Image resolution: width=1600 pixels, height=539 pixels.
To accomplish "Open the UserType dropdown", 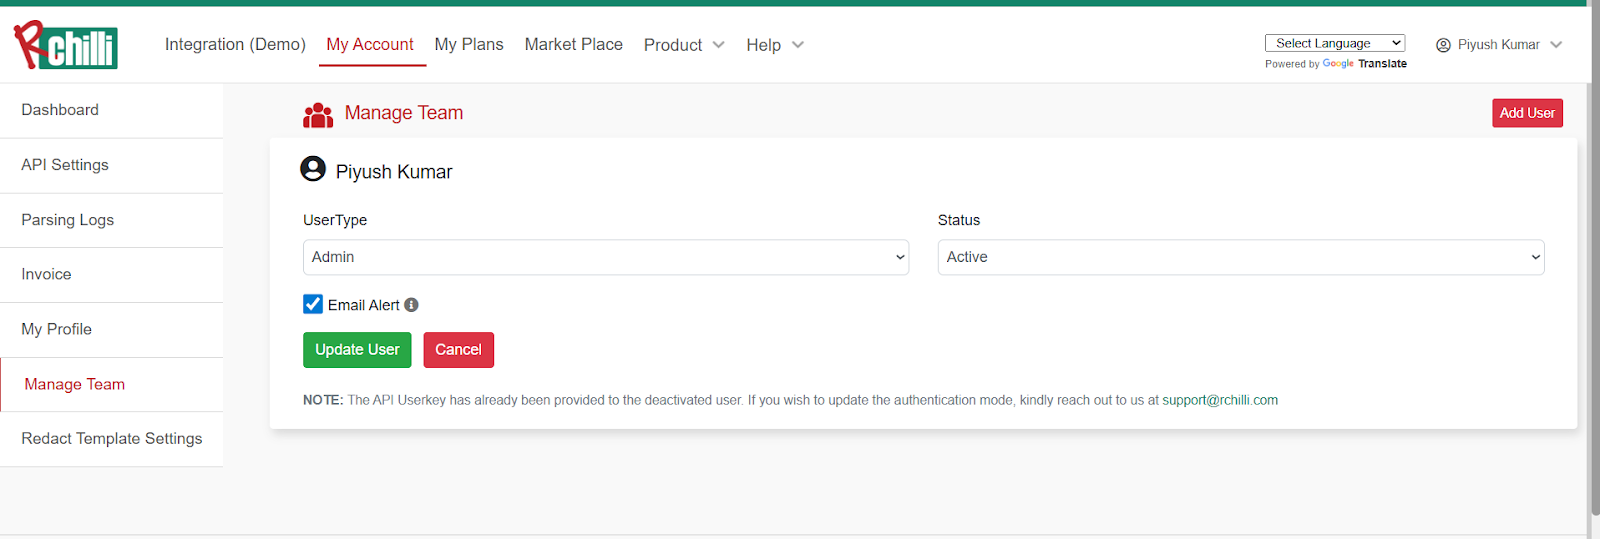I will click(605, 257).
